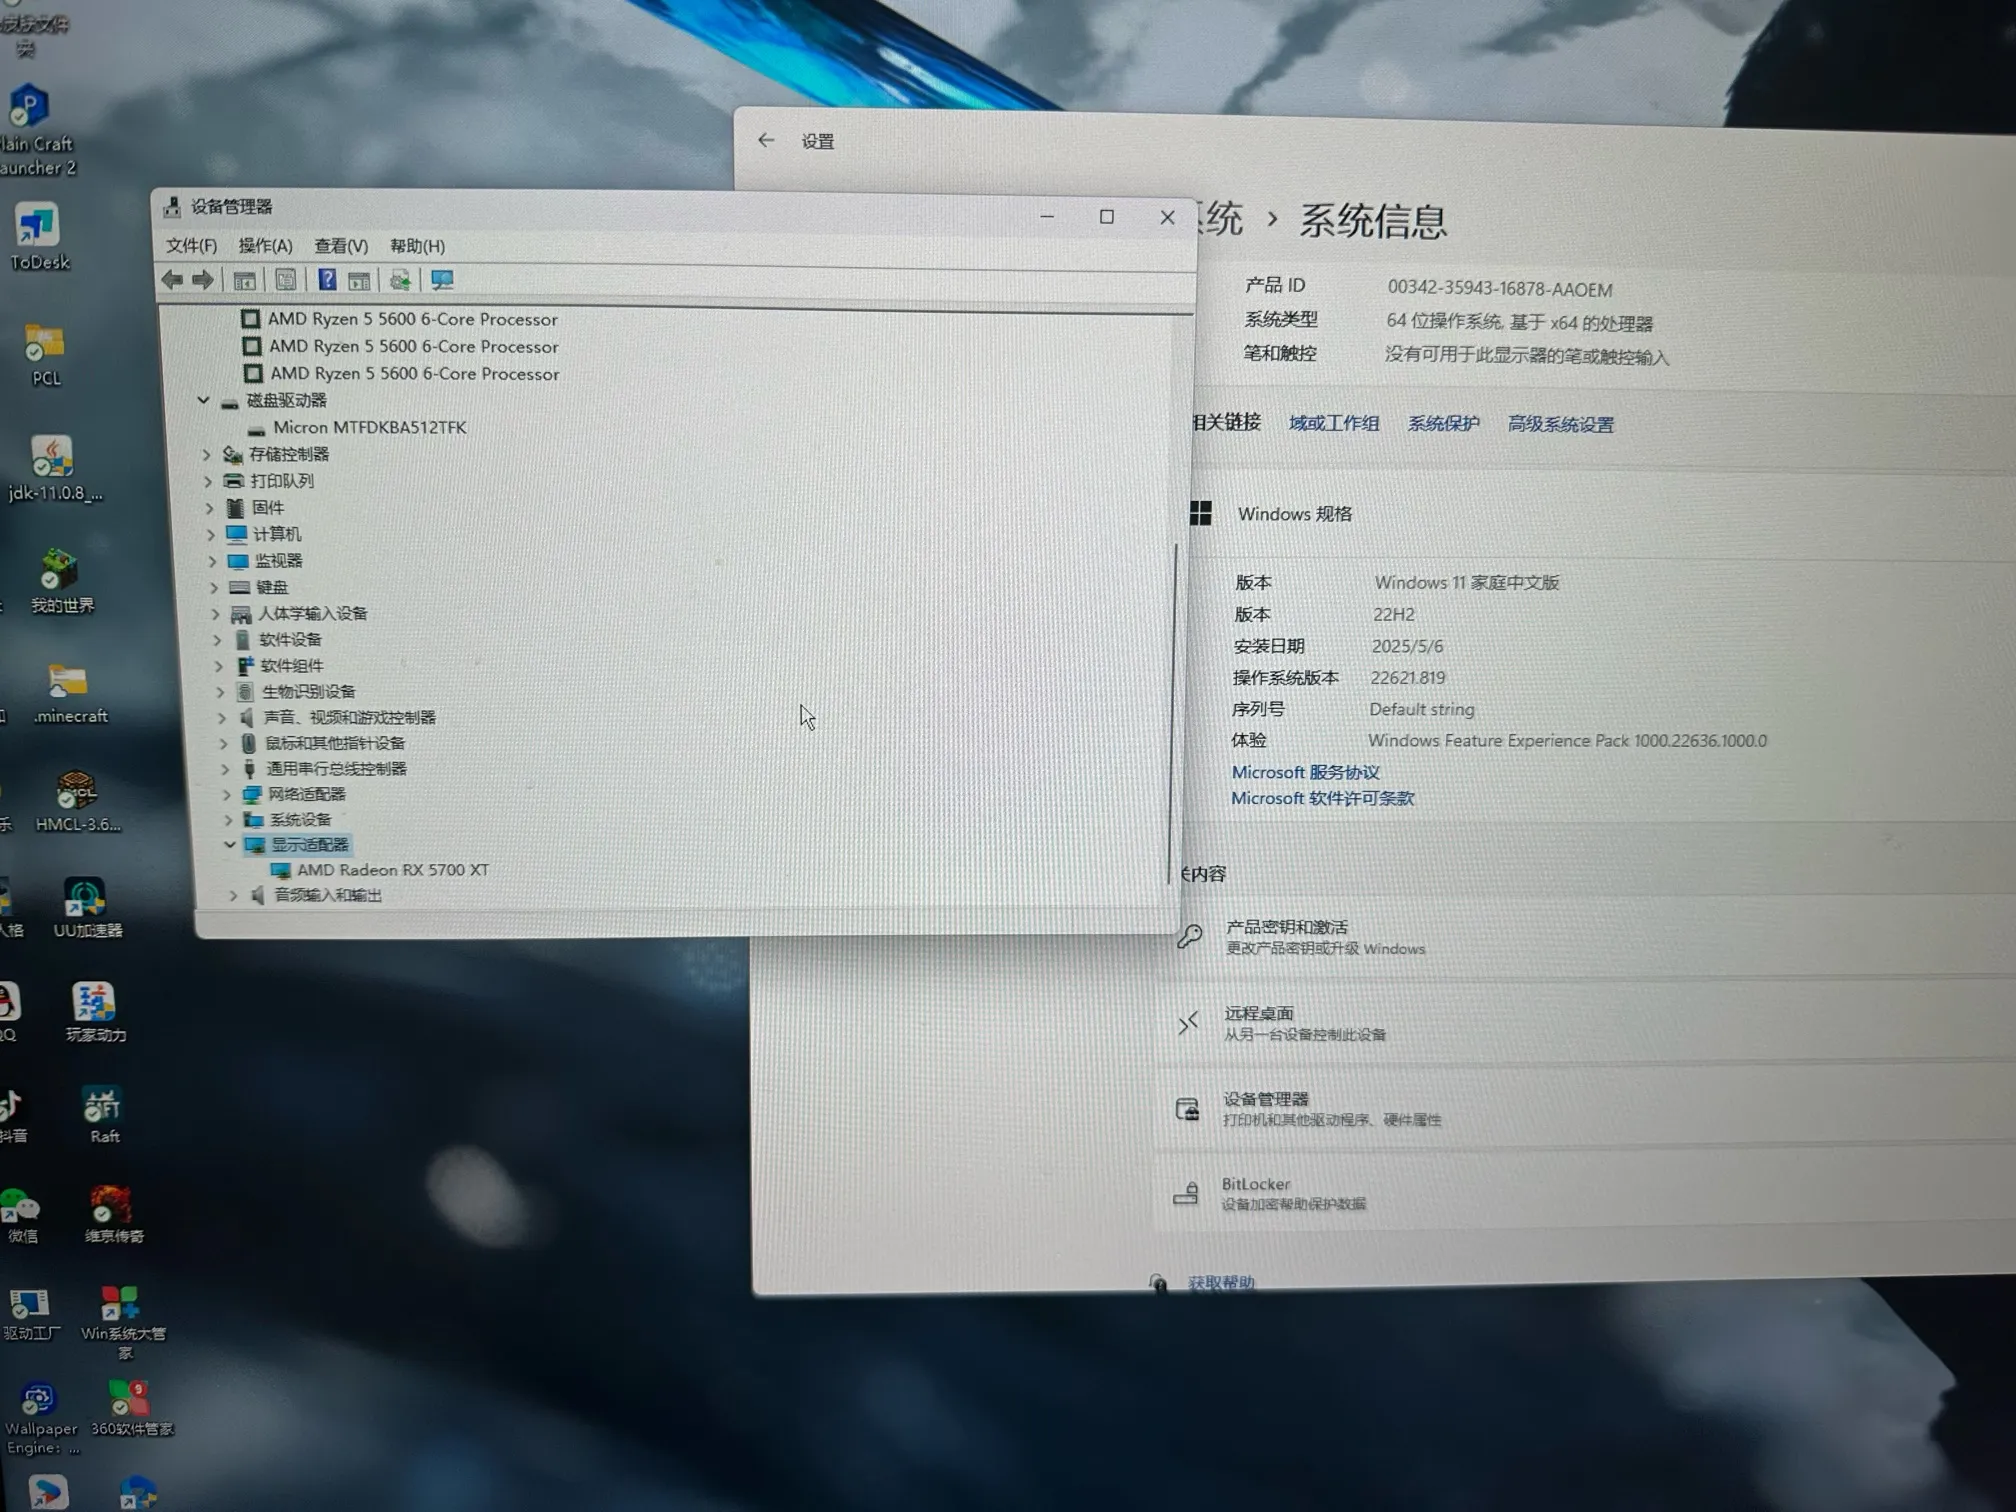Select the UU加速器 desktop shortcut
The height and width of the screenshot is (1512, 2016).
(87, 908)
